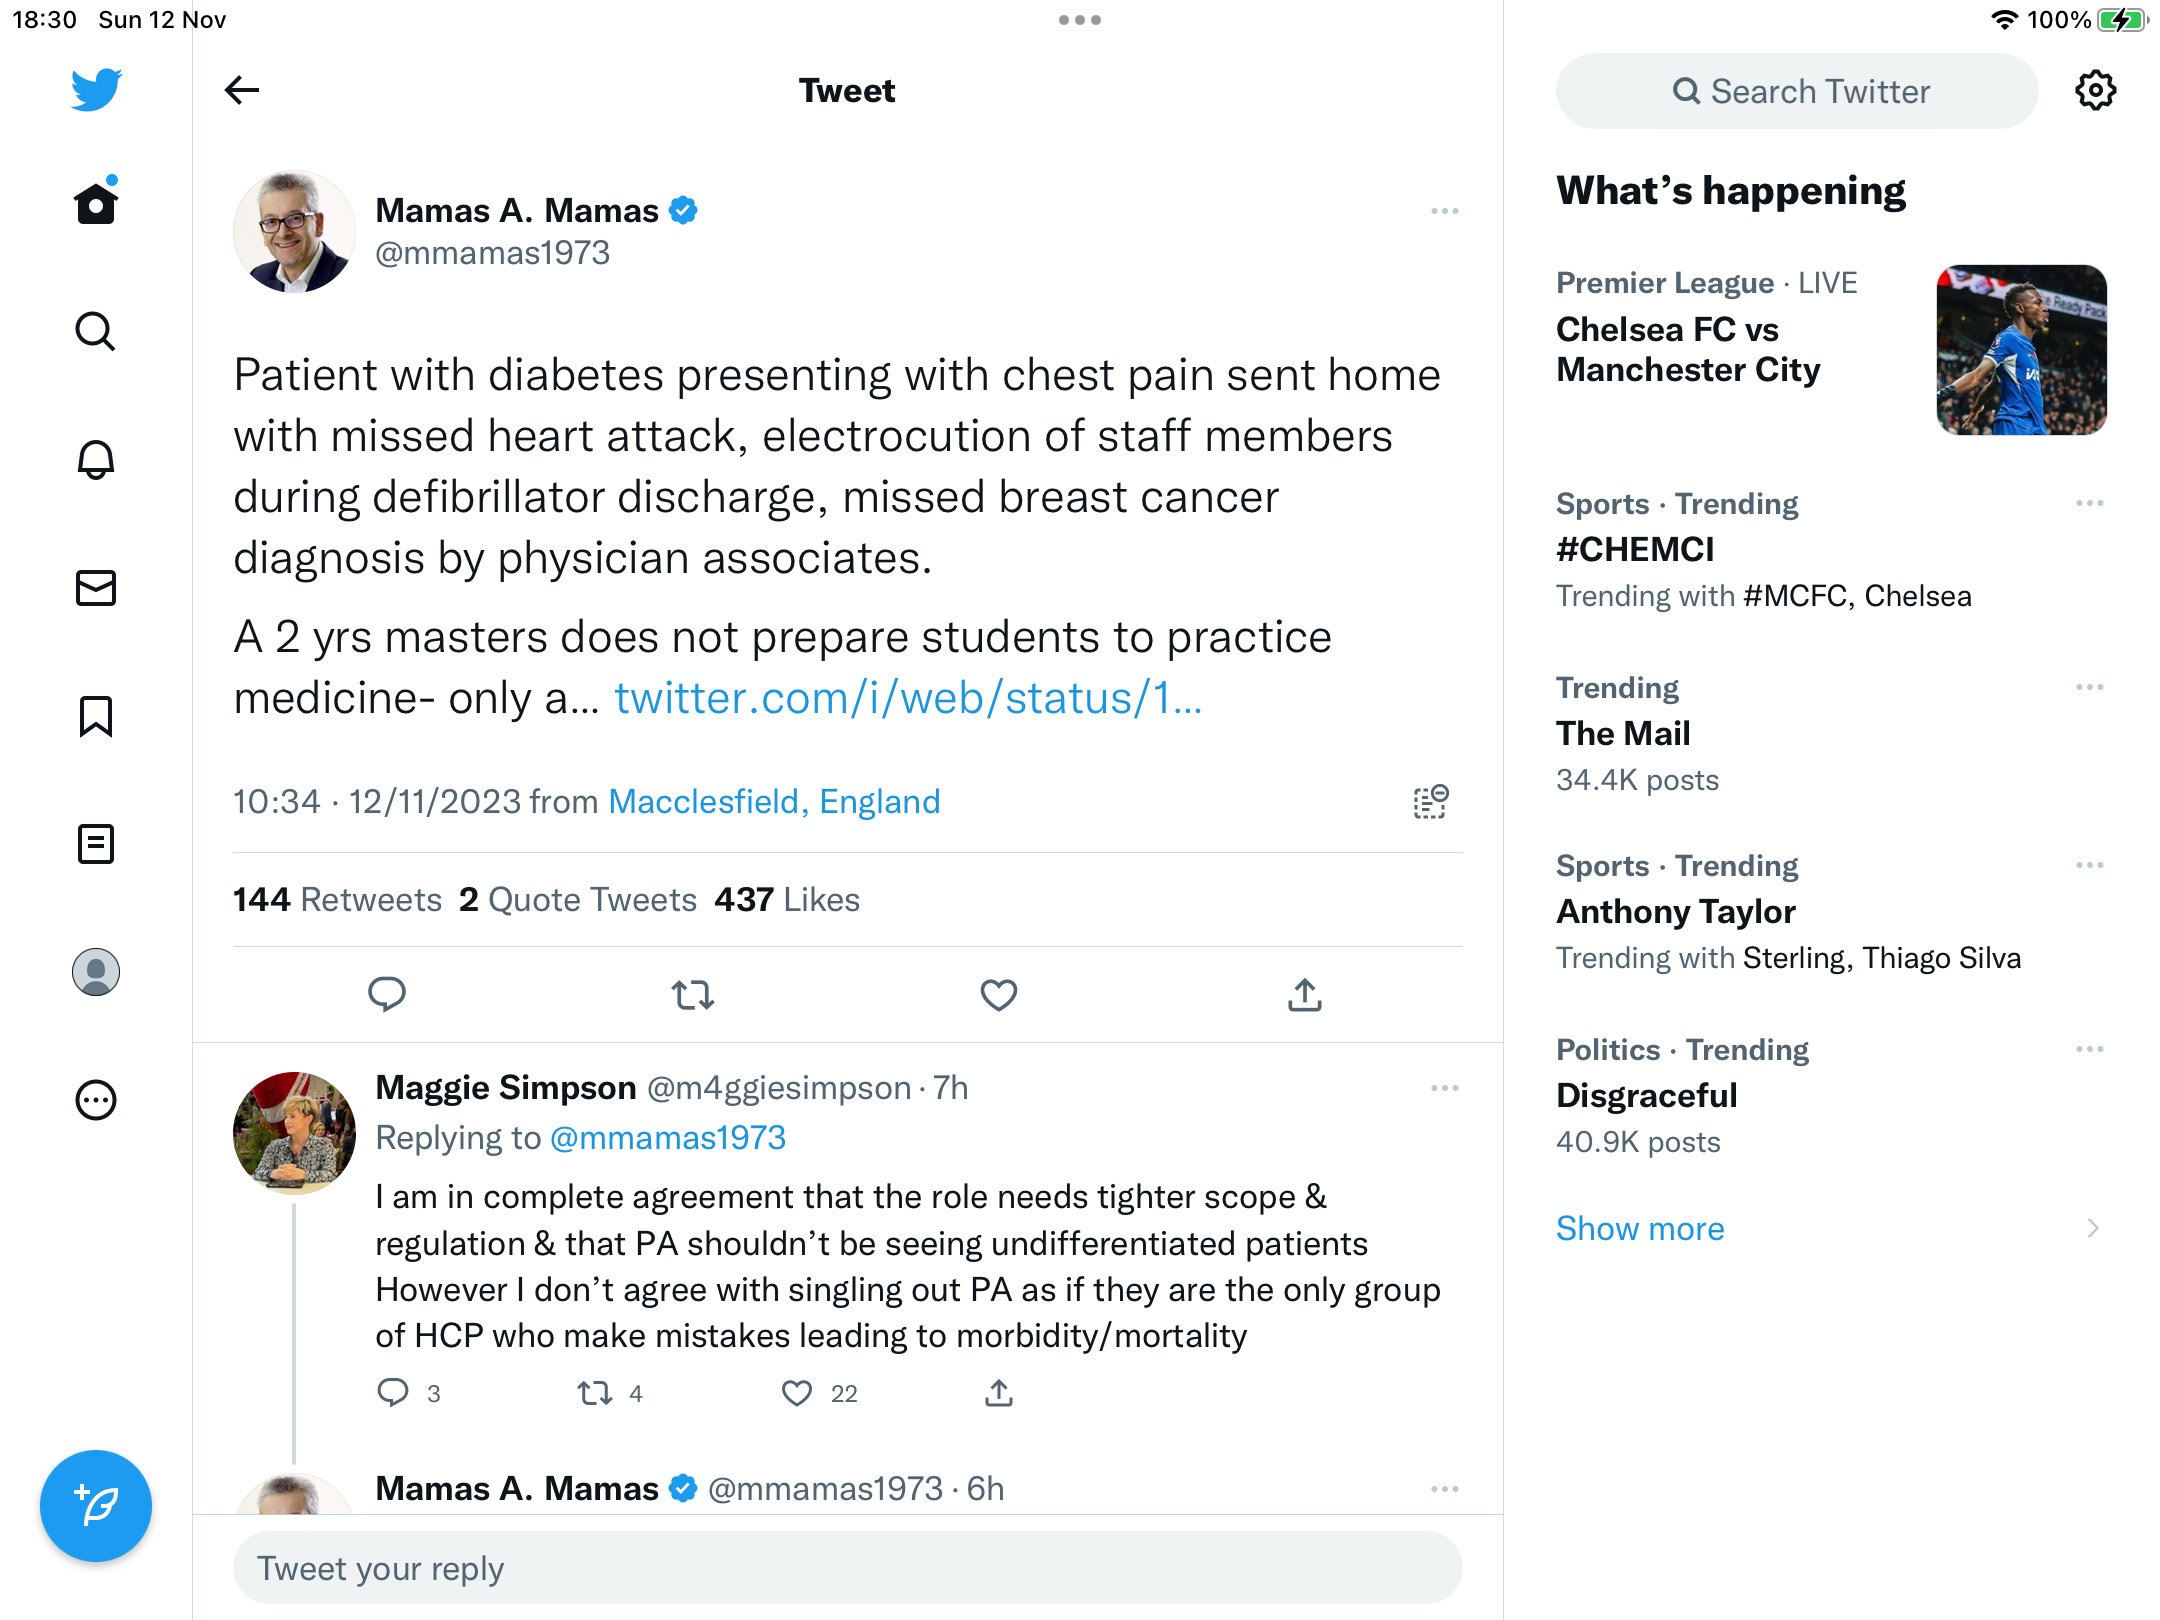The width and height of the screenshot is (2160, 1620).
Task: Open Notifications bell in sidebar
Action: [96, 460]
